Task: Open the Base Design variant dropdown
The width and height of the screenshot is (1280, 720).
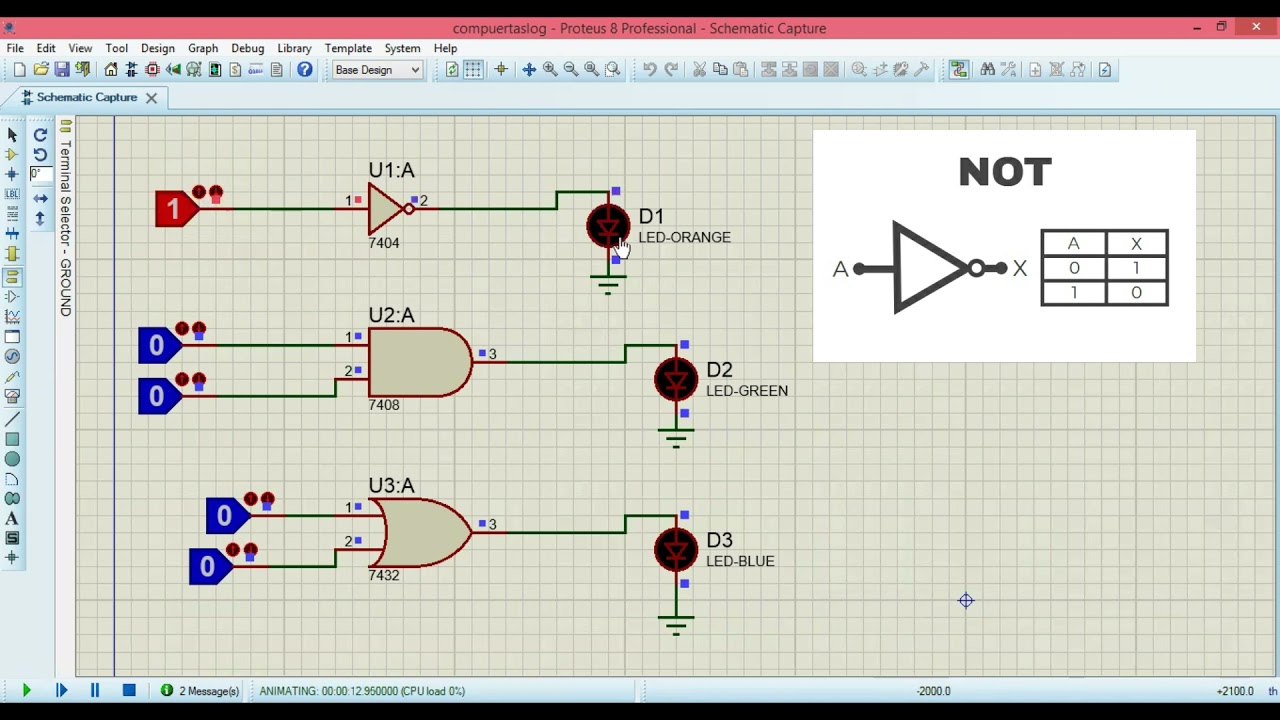Action: point(377,69)
